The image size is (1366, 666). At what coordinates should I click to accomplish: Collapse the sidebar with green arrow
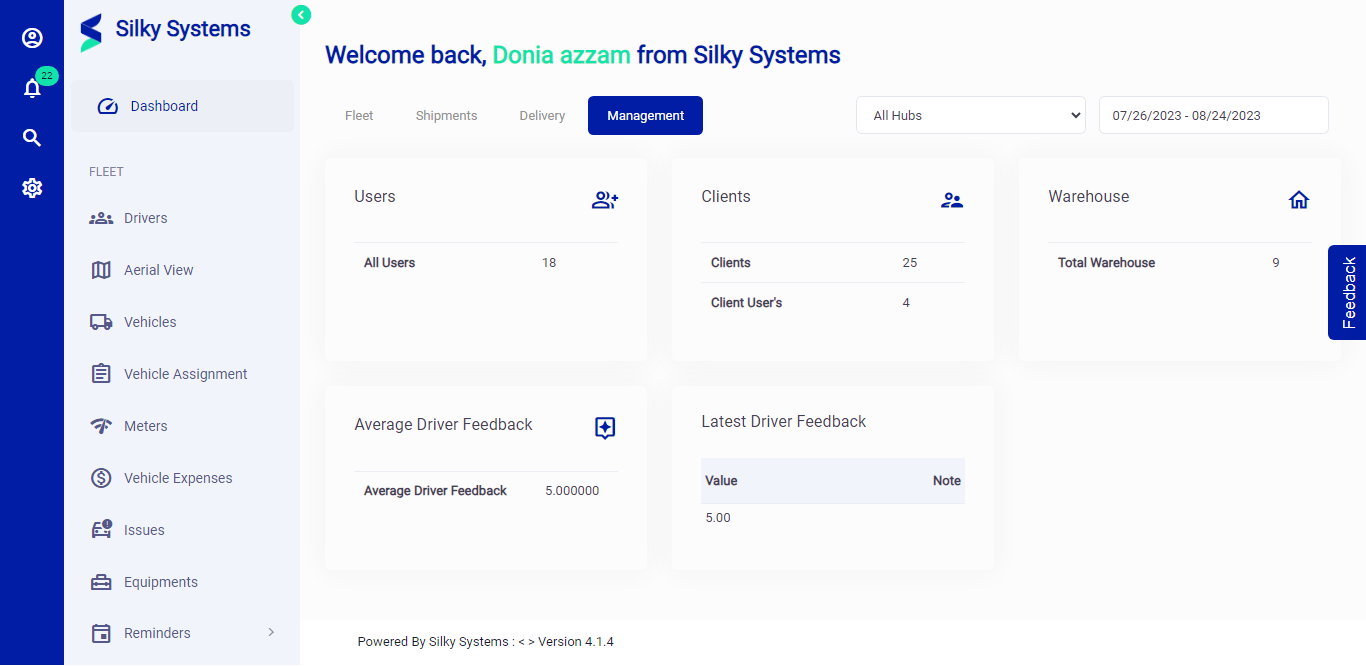[x=301, y=15]
